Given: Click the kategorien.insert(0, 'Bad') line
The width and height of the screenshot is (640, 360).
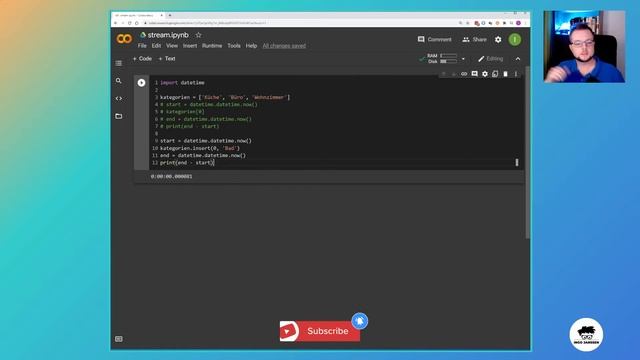Looking at the screenshot, I should pos(200,148).
